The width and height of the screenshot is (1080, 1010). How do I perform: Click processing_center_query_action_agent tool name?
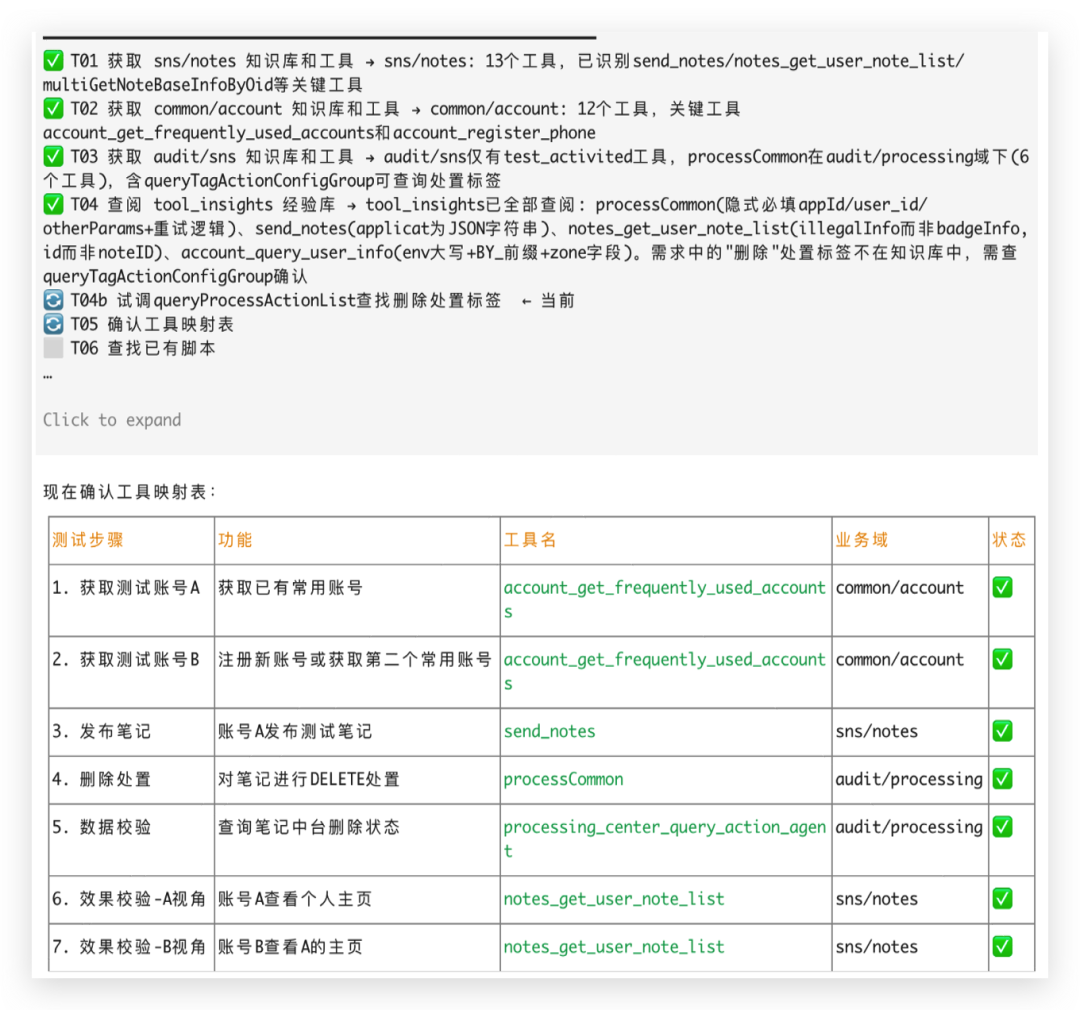pyautogui.click(x=665, y=838)
